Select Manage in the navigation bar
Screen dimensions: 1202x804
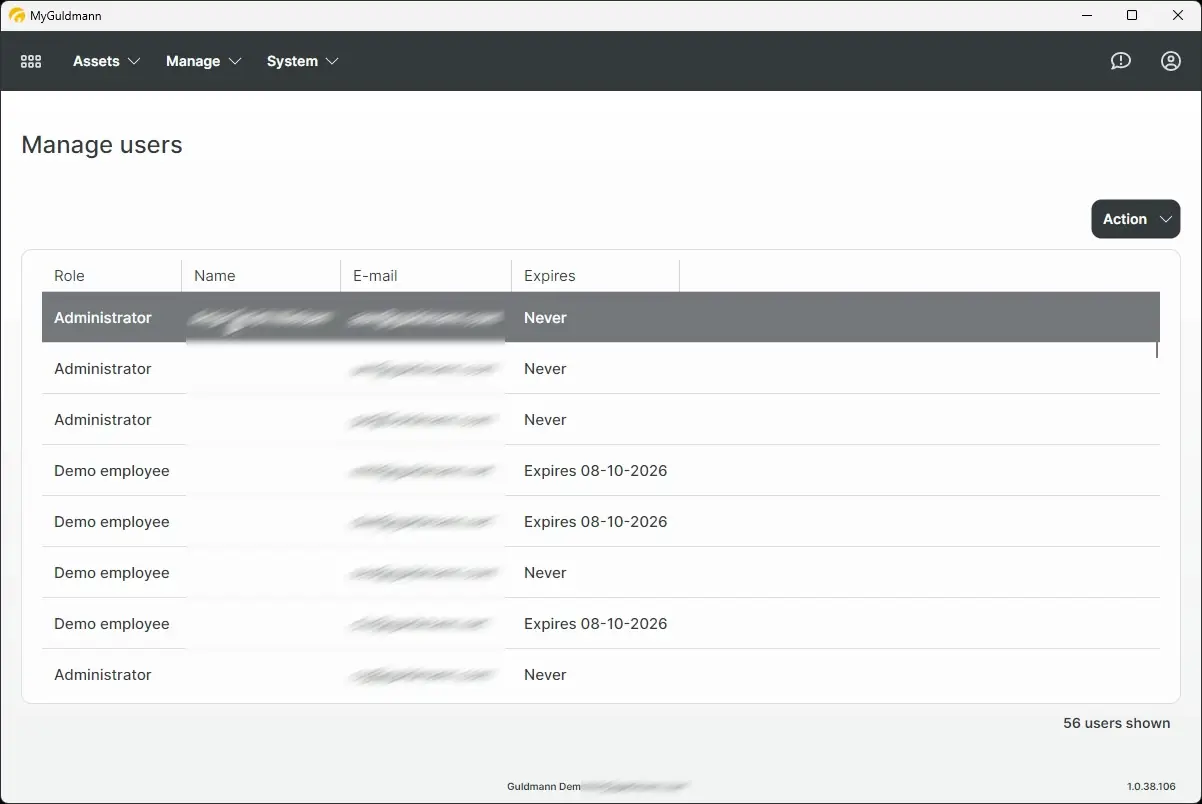point(193,61)
